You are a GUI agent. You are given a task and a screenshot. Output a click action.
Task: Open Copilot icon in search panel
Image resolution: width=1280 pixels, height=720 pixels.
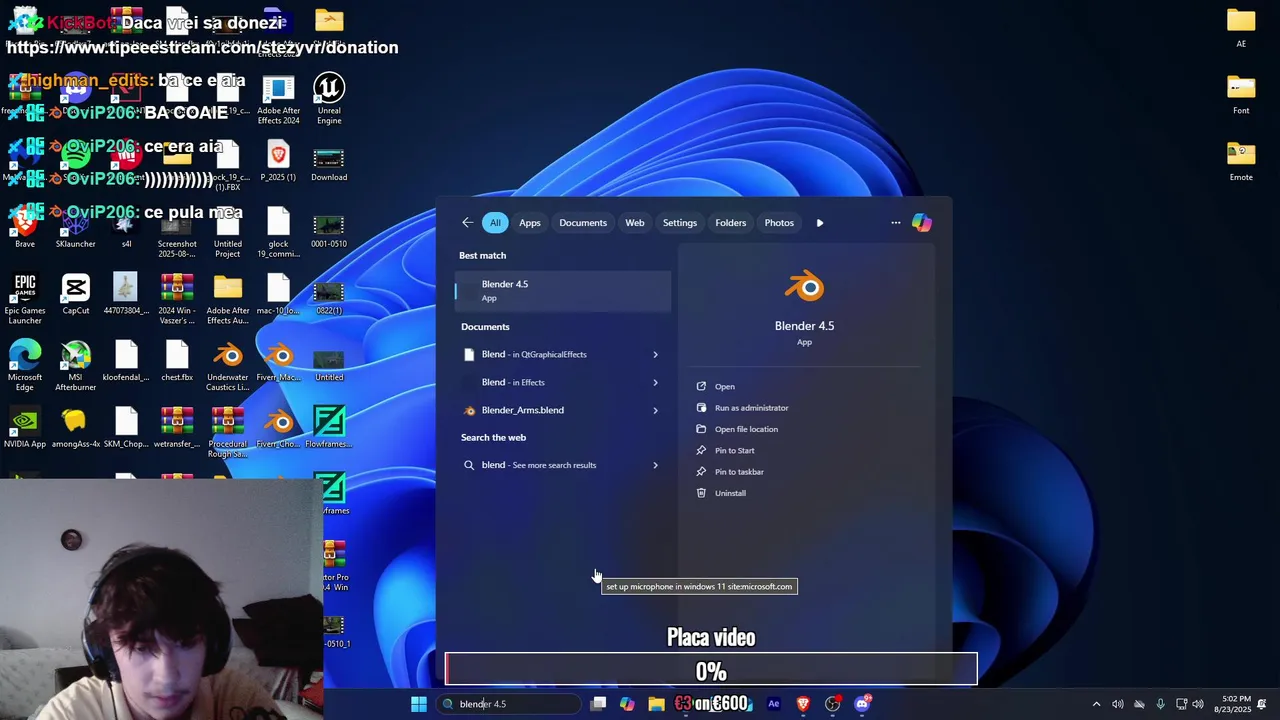(922, 223)
